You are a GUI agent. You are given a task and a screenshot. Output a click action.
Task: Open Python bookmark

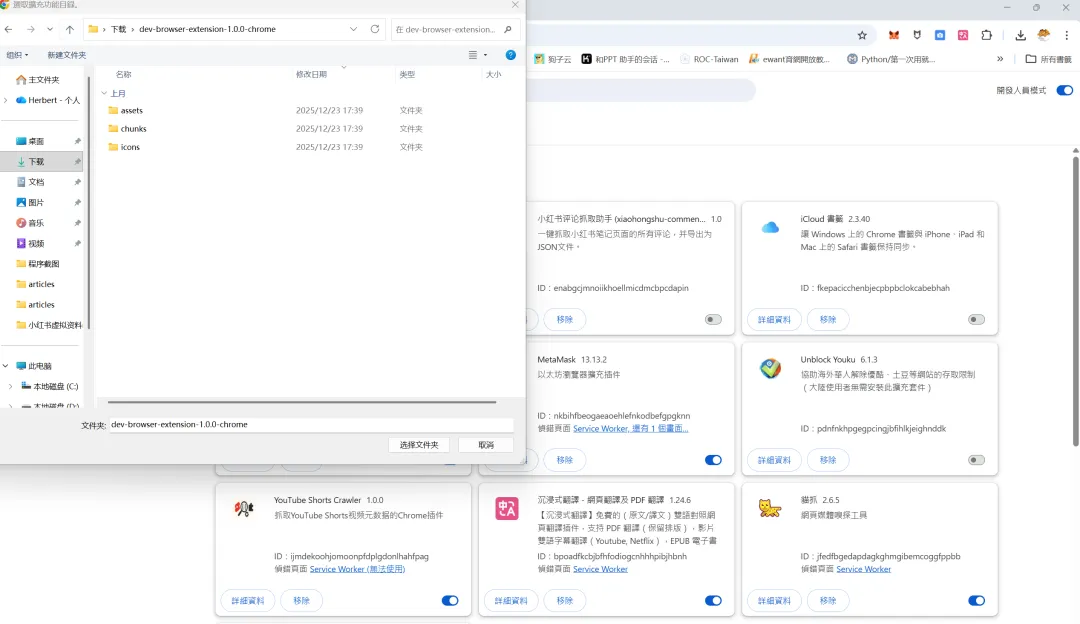pos(891,59)
